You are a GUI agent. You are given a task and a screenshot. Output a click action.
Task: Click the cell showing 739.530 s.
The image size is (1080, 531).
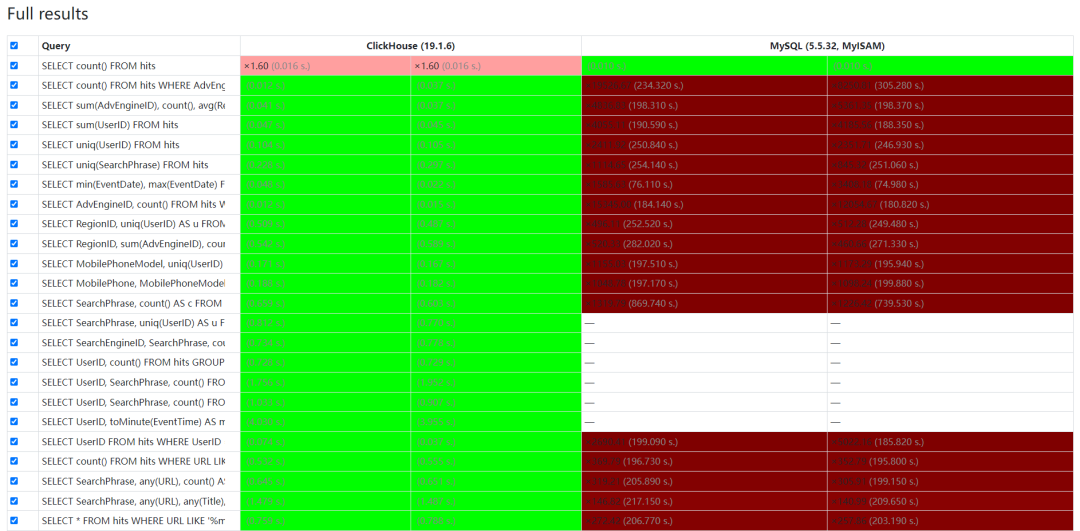pos(951,303)
